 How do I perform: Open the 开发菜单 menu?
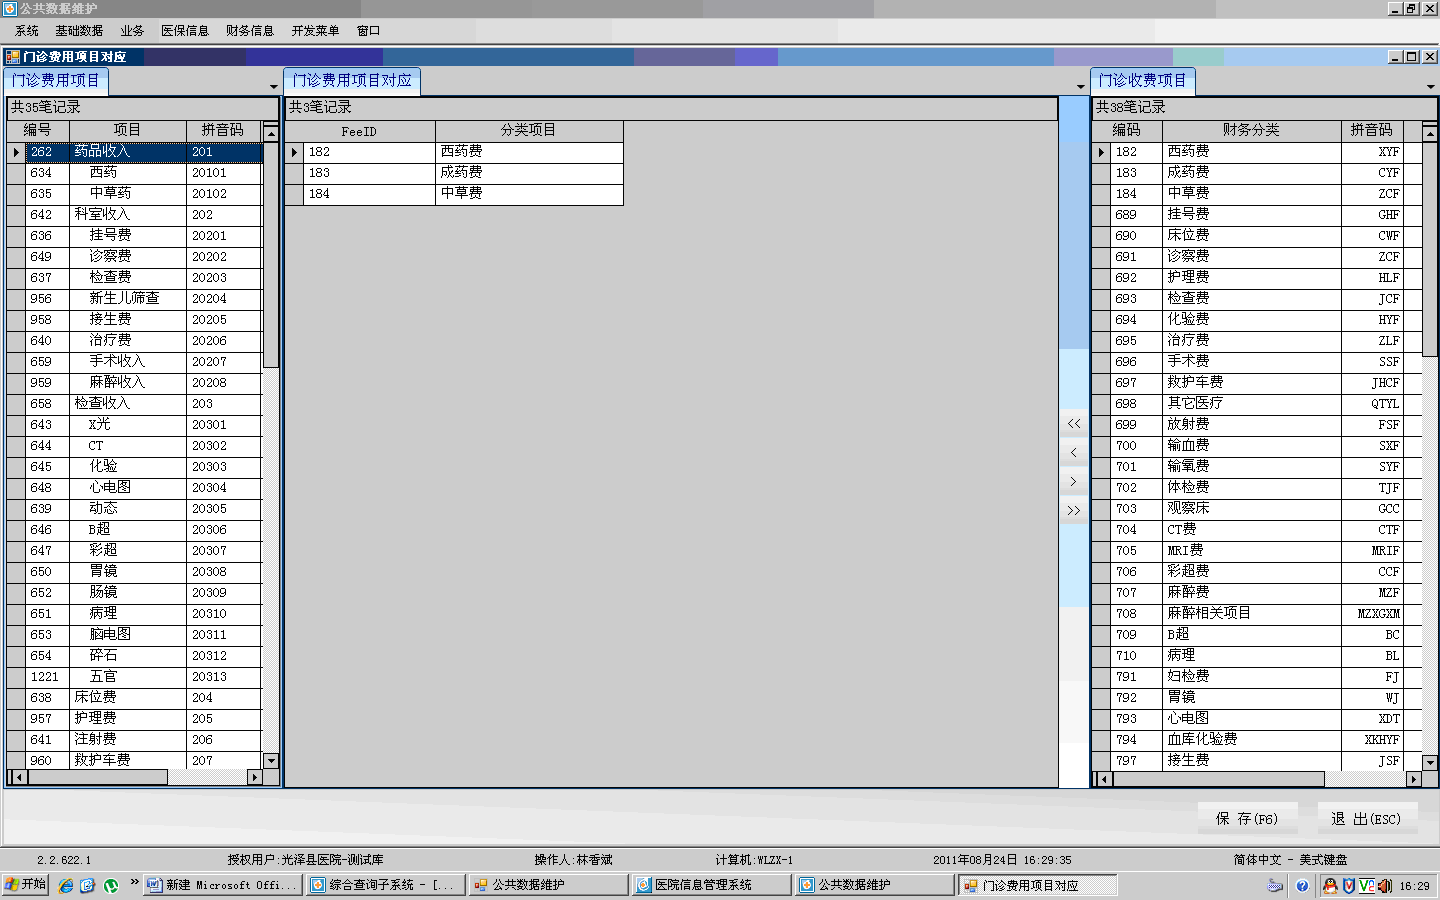pyautogui.click(x=315, y=31)
